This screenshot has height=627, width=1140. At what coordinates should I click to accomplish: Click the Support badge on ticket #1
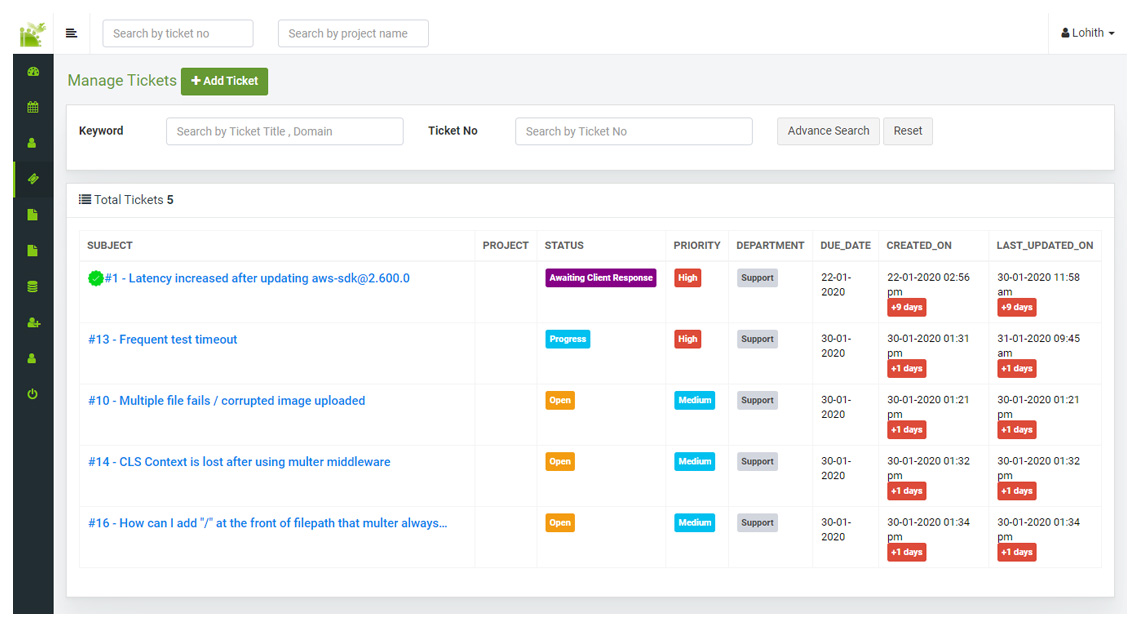pos(757,278)
